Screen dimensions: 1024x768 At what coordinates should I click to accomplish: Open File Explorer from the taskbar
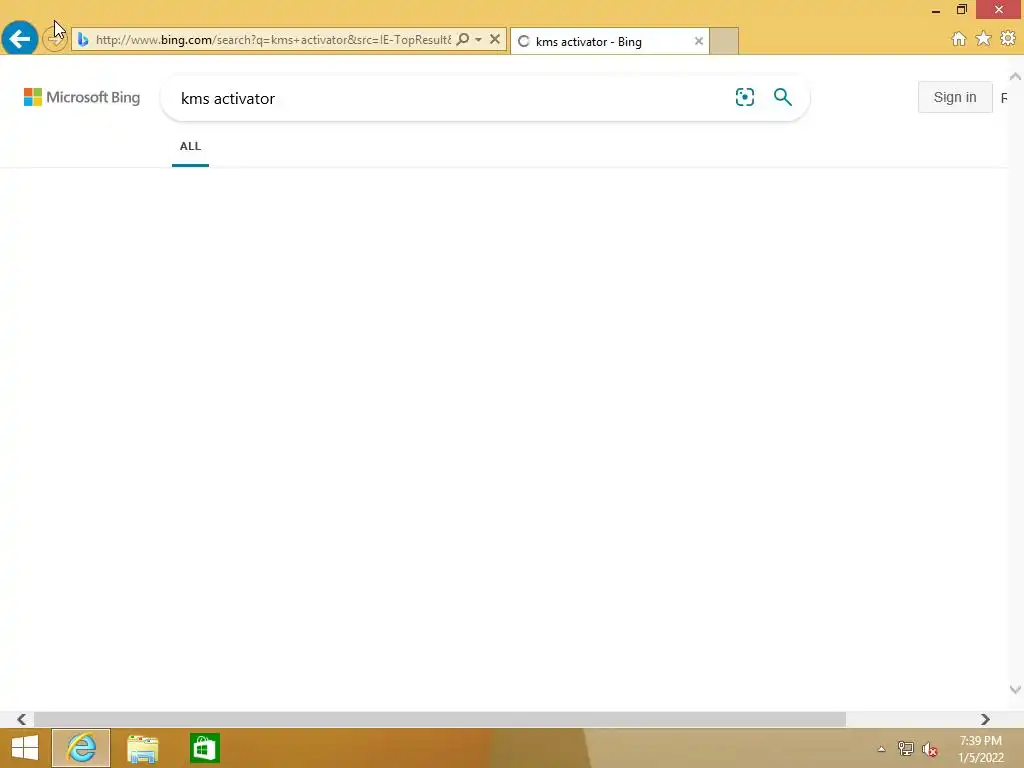click(x=142, y=748)
